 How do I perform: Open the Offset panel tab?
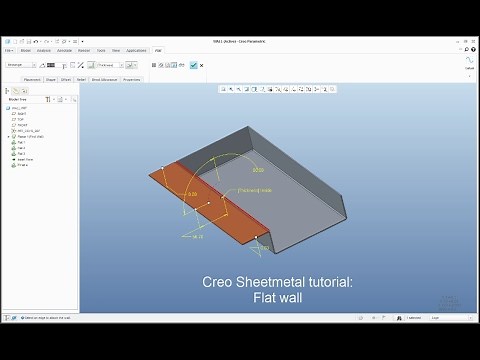pyautogui.click(x=66, y=80)
